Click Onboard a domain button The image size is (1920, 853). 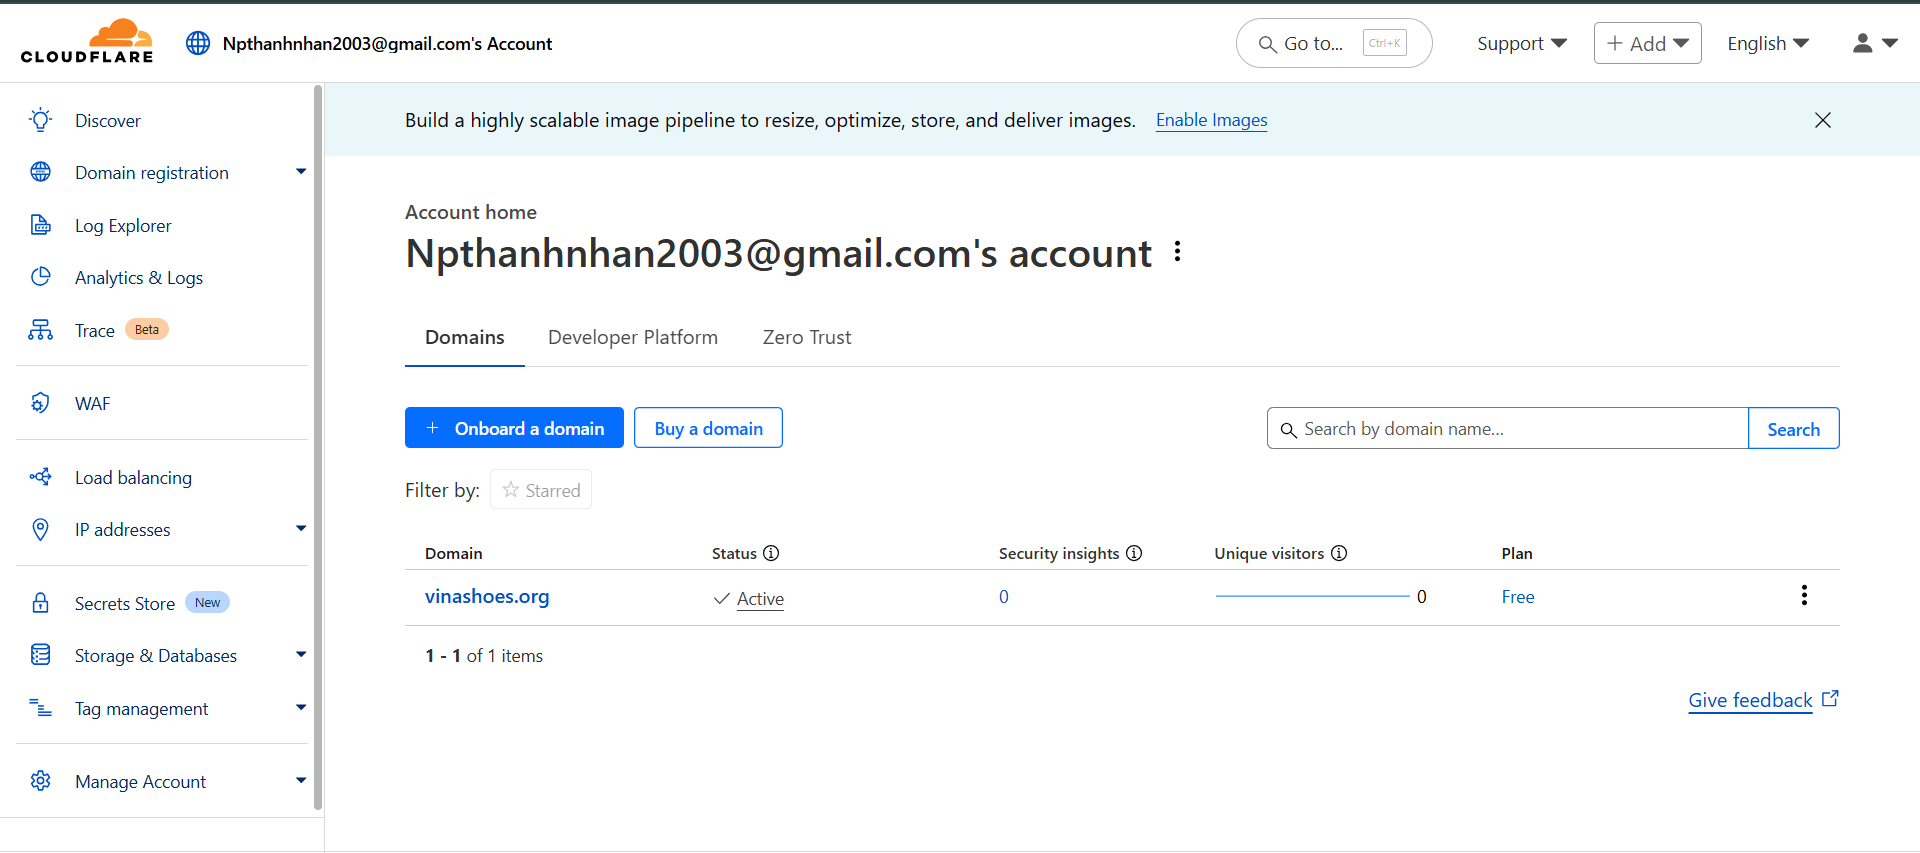pyautogui.click(x=514, y=428)
